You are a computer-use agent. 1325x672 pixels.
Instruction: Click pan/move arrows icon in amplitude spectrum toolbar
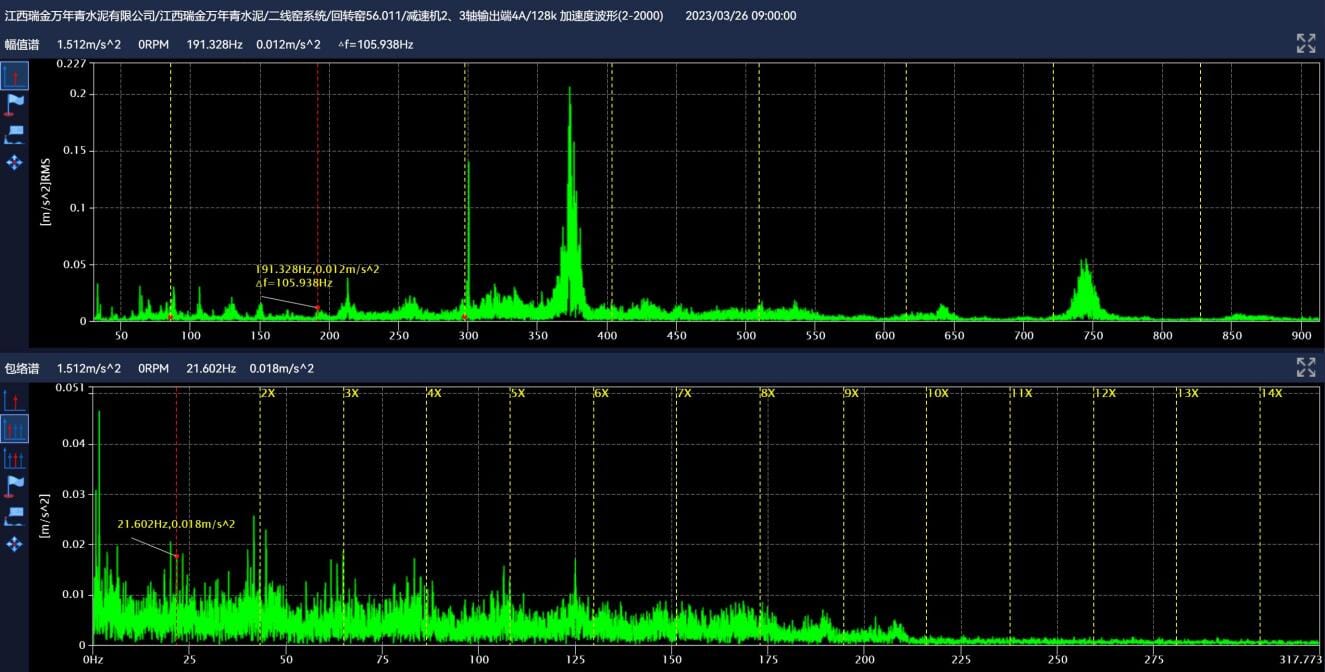click(x=14, y=162)
